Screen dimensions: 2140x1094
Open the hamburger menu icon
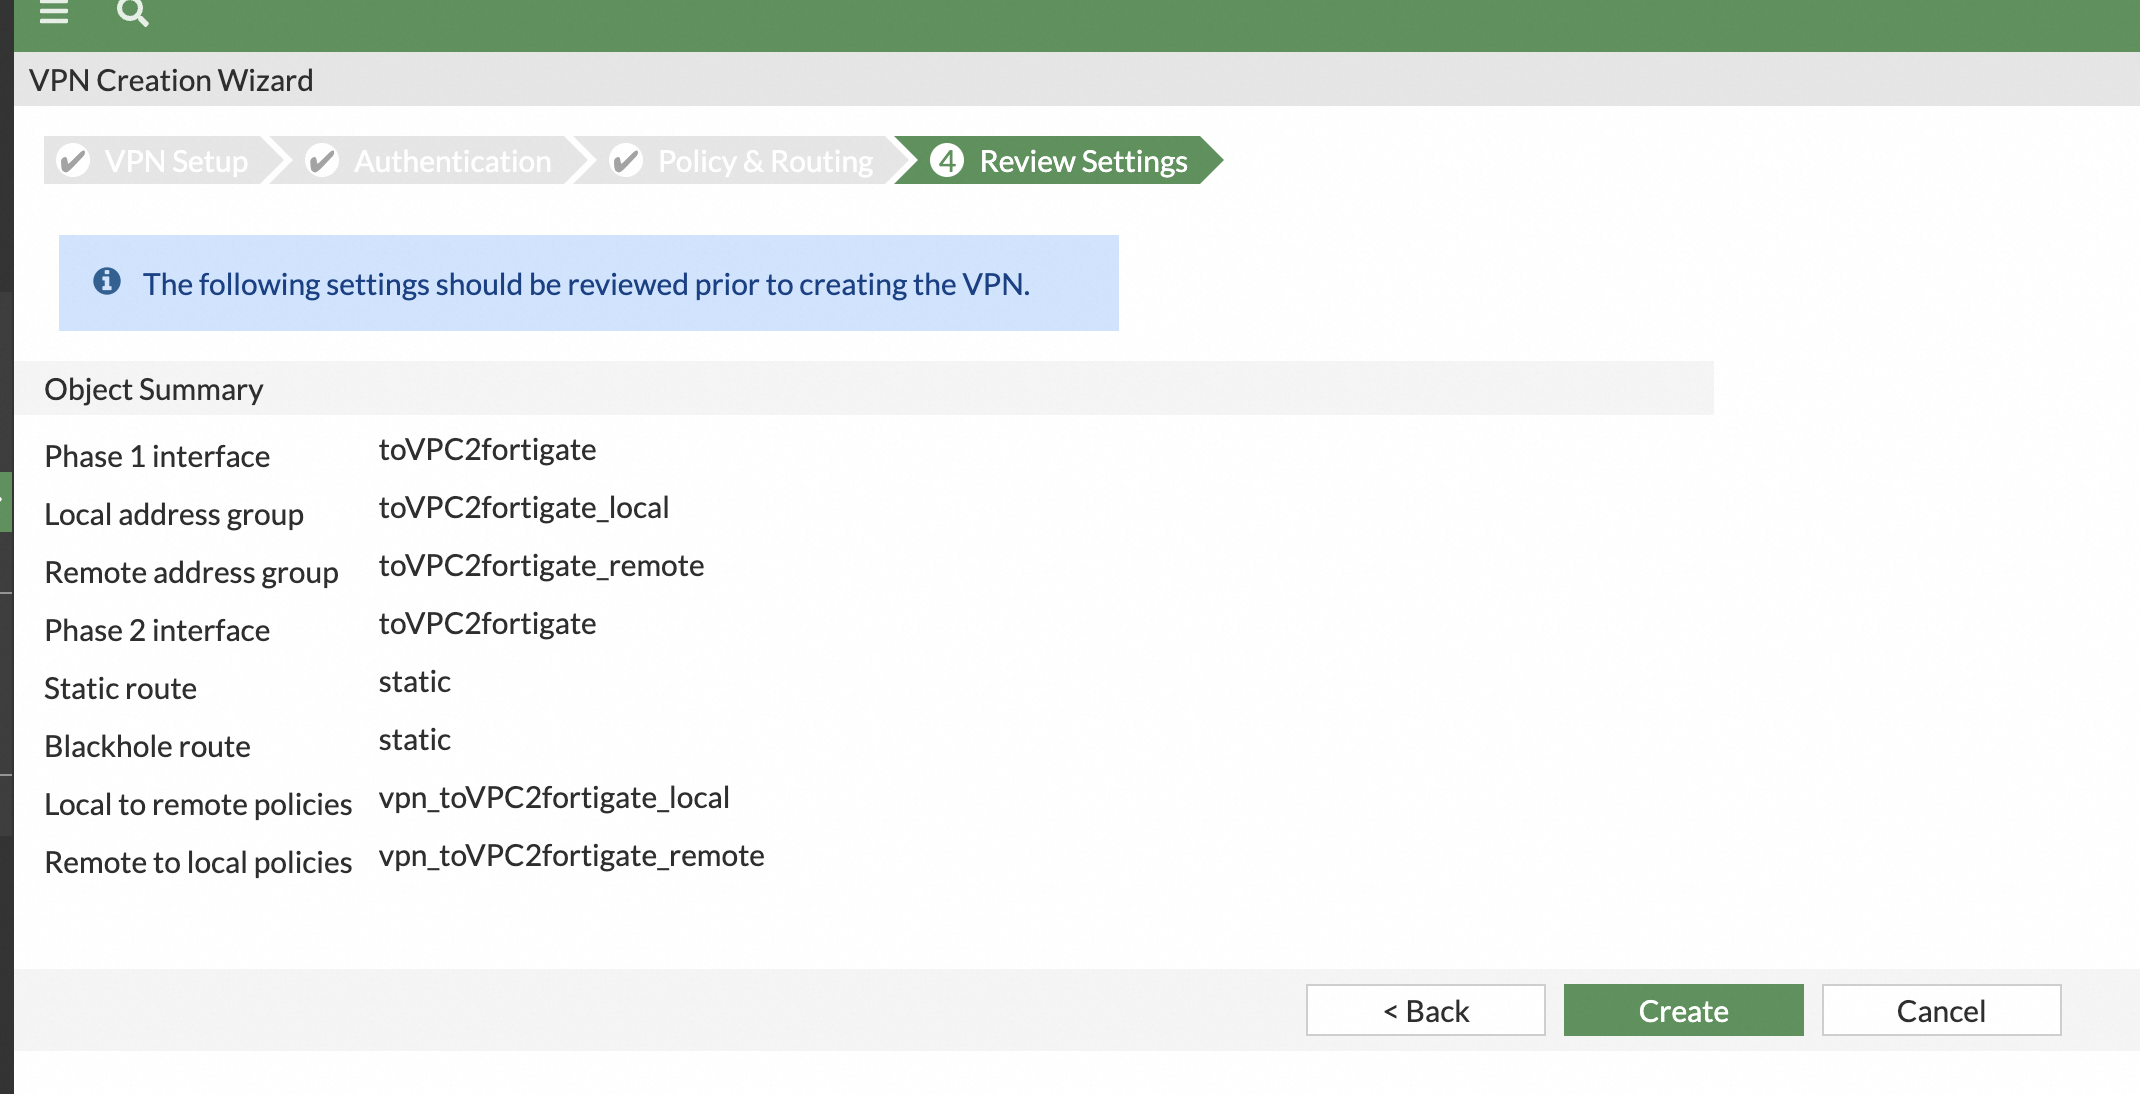54,12
